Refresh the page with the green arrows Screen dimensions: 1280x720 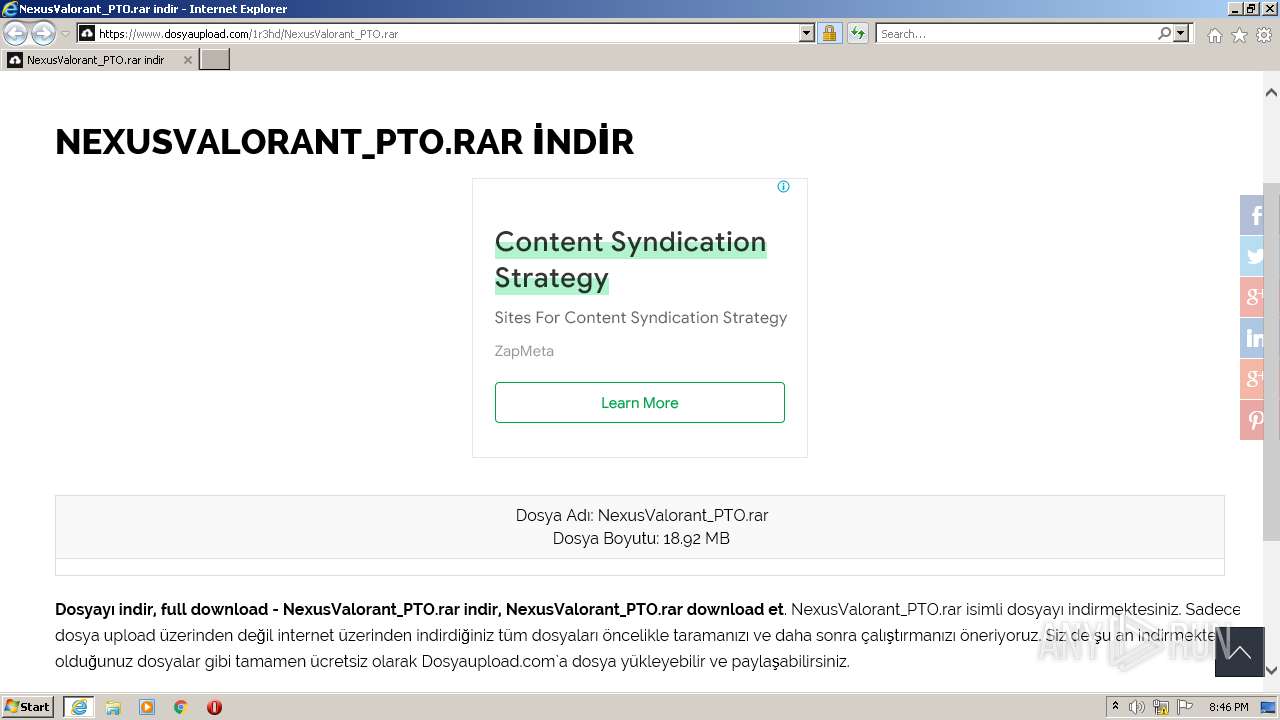tap(858, 33)
